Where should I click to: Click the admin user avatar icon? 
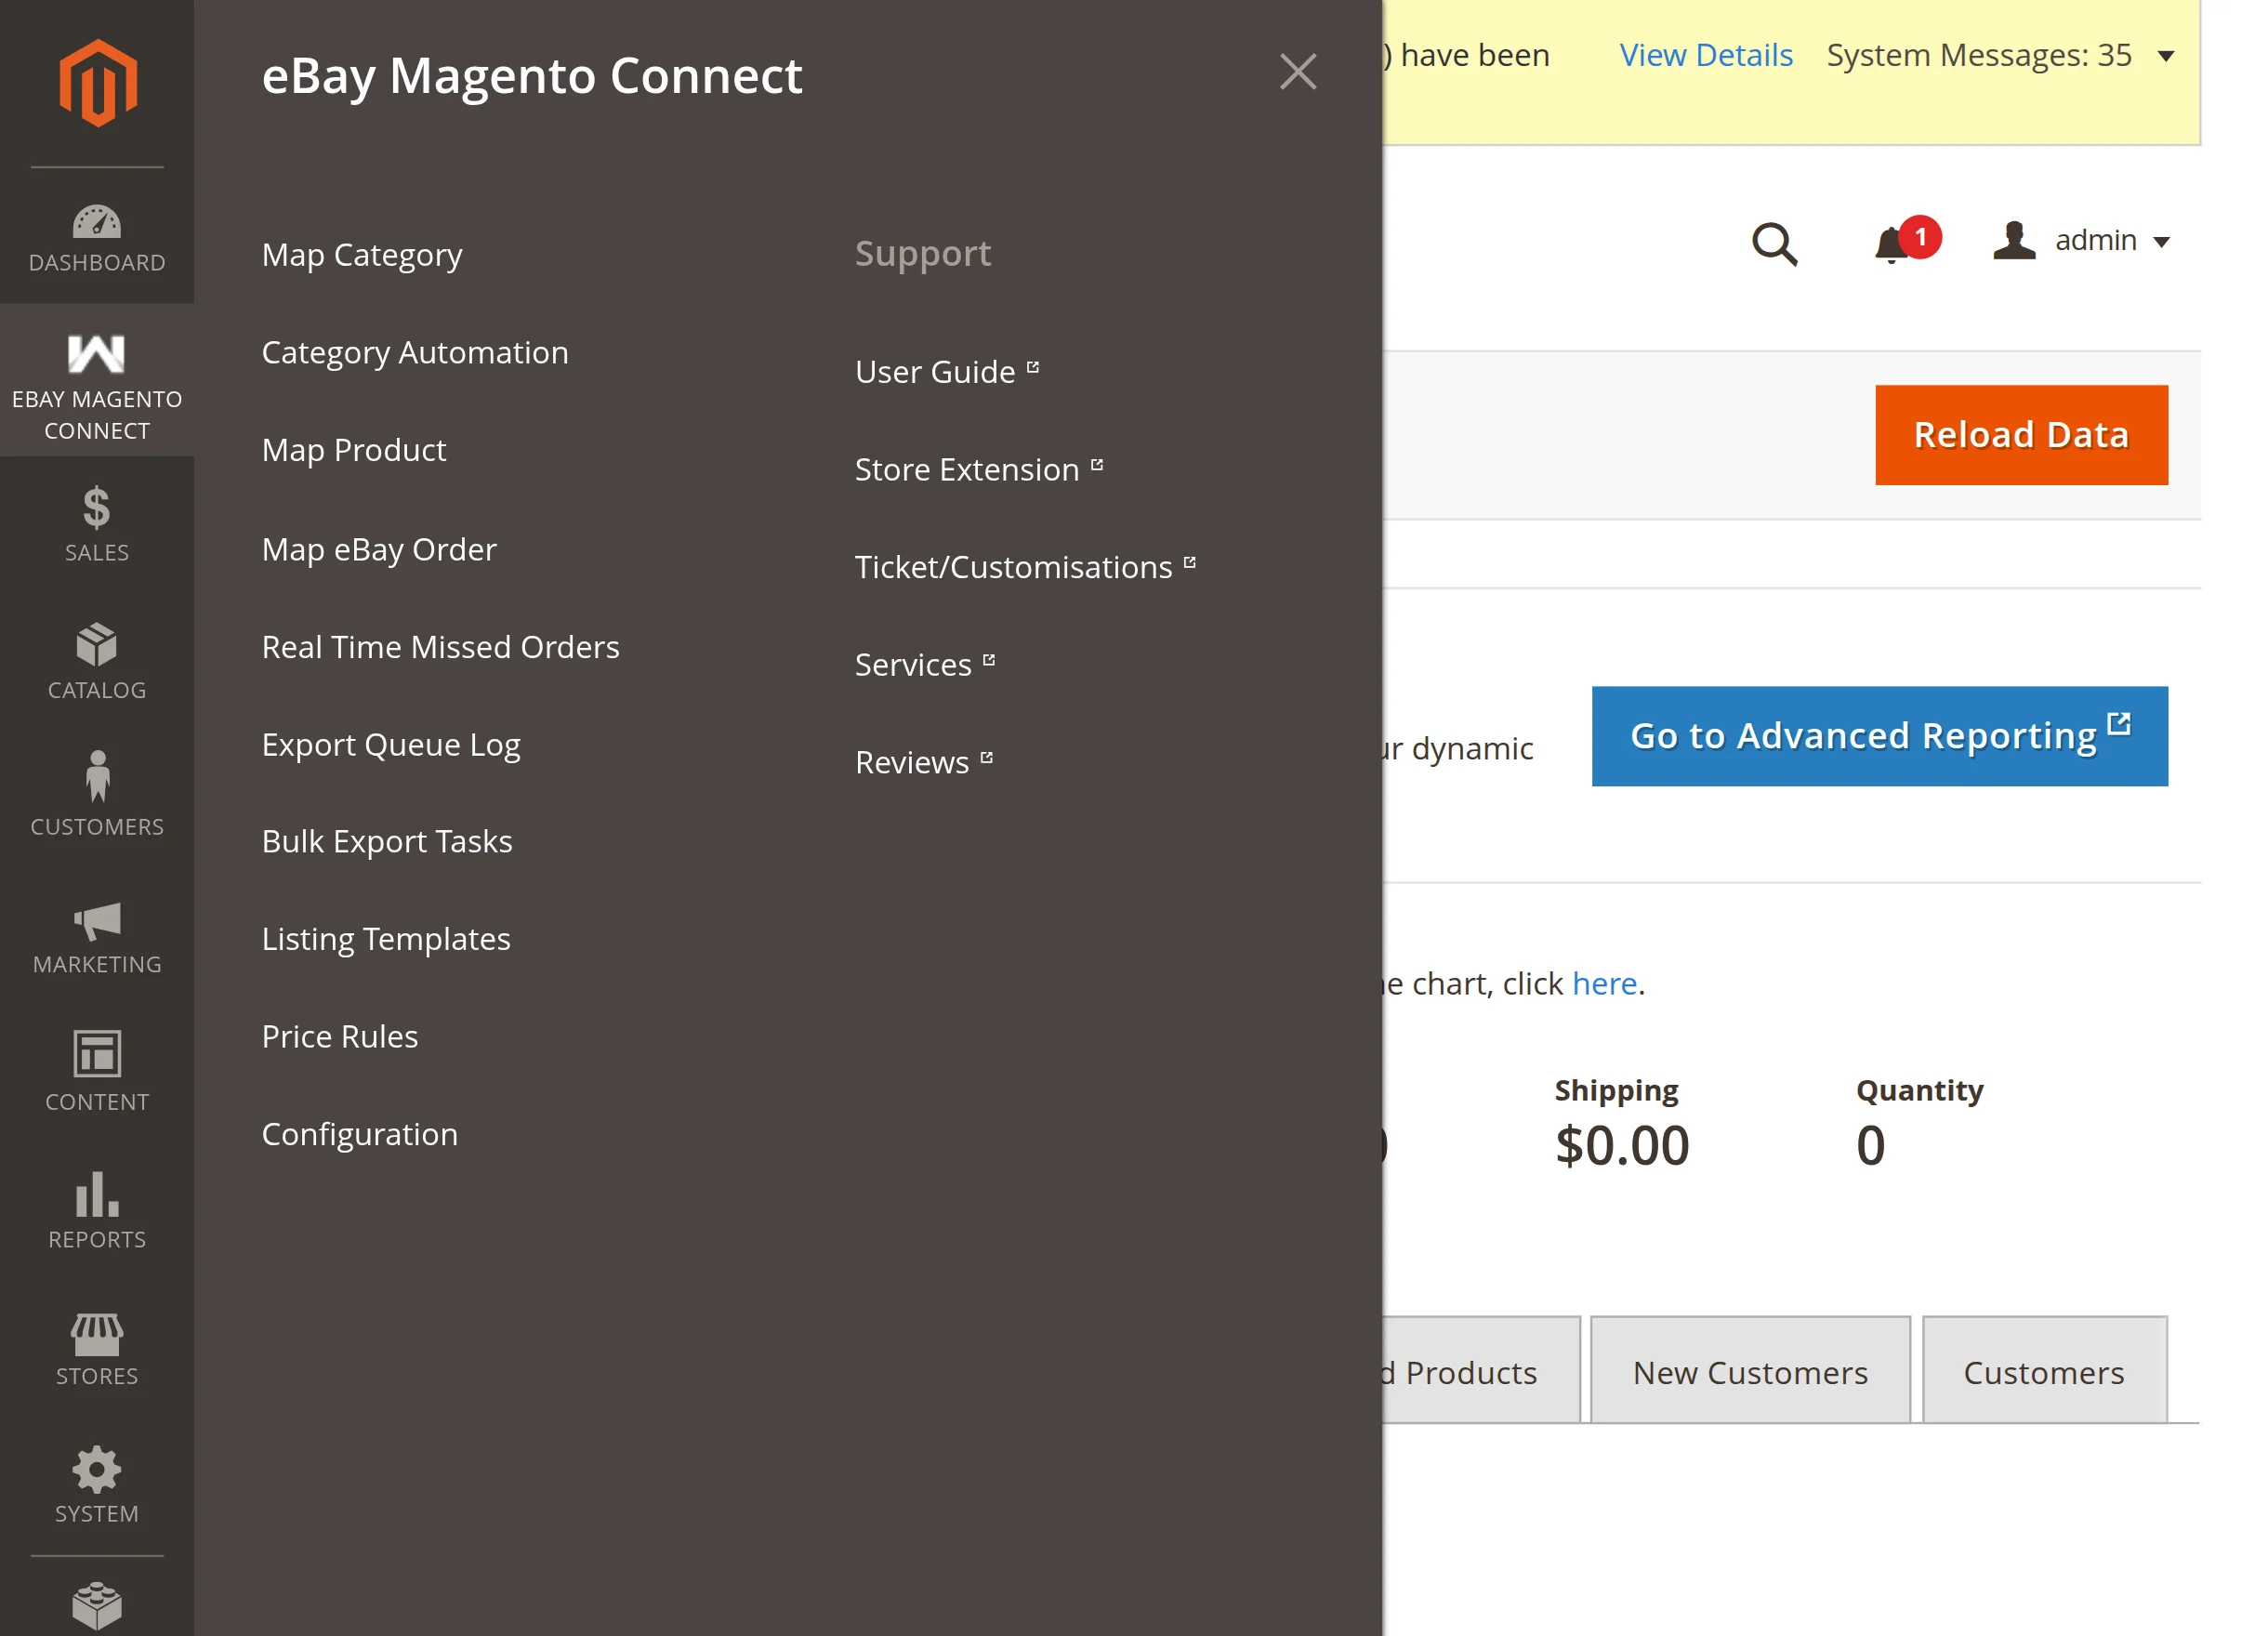tap(2014, 241)
